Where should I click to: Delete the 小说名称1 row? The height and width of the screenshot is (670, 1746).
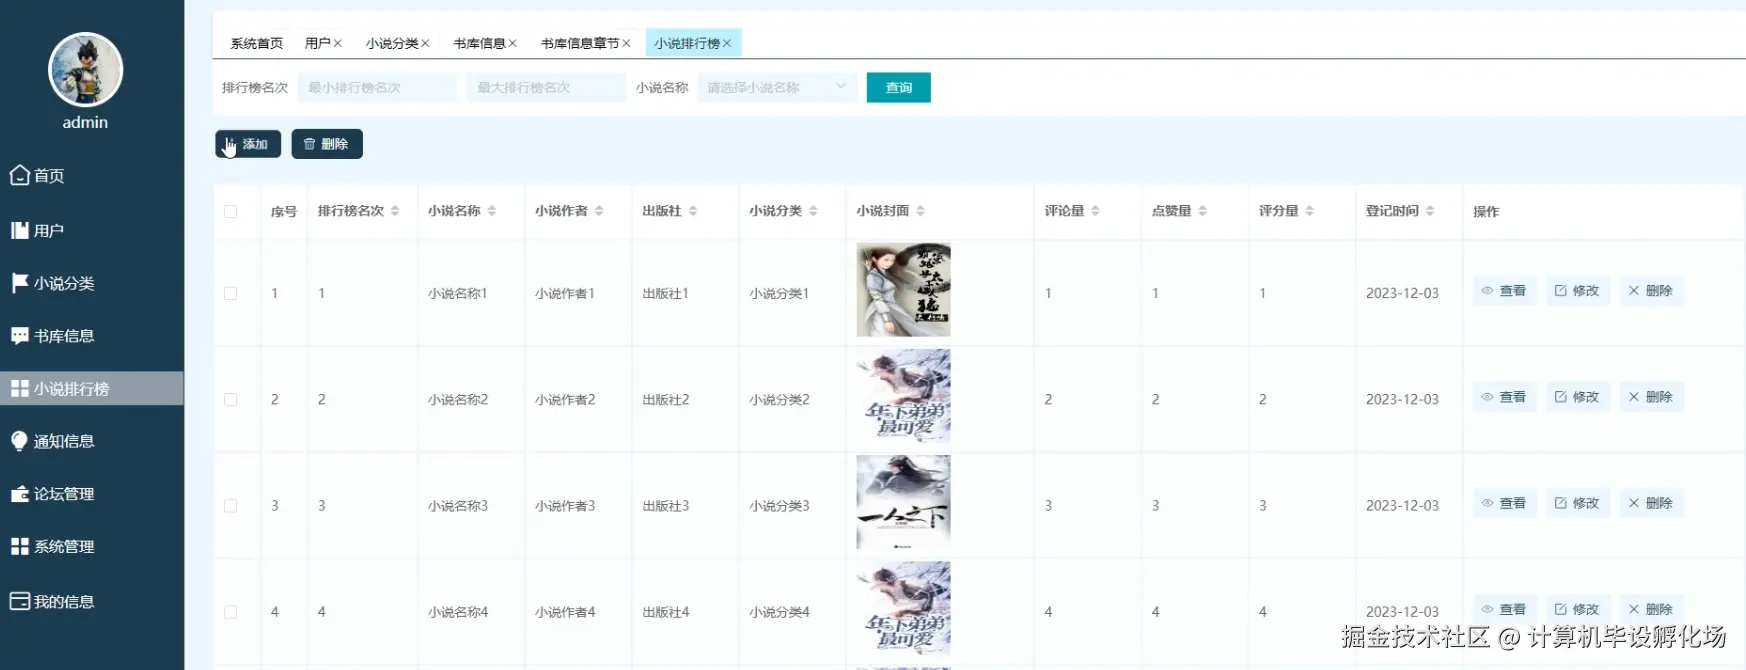click(x=1651, y=291)
